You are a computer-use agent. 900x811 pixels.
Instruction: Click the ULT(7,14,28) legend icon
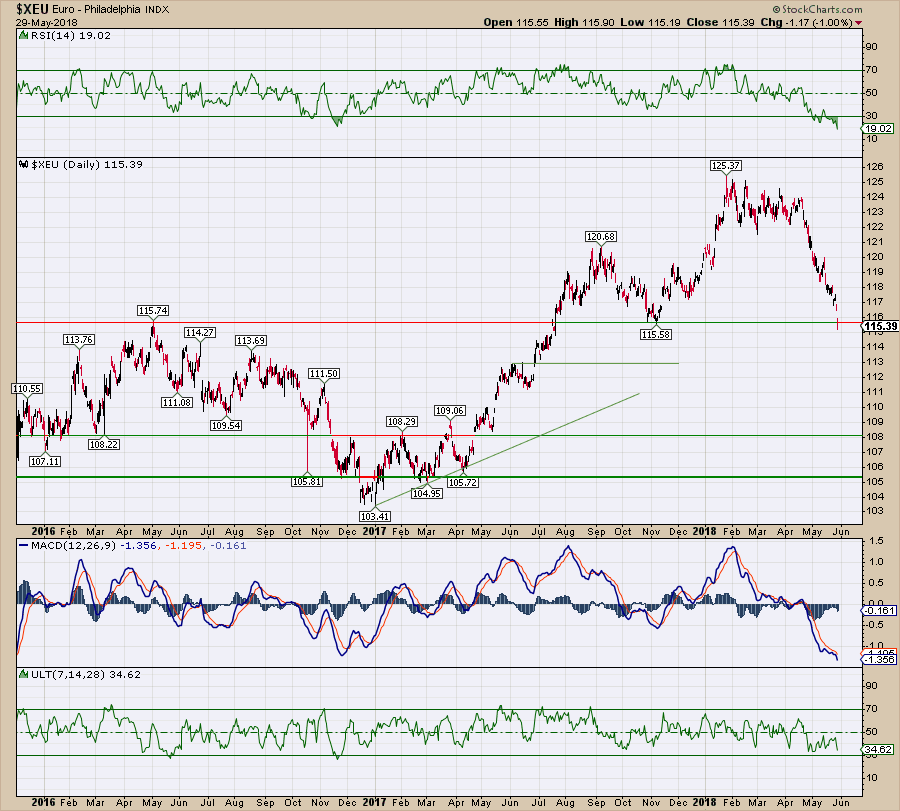click(22, 675)
